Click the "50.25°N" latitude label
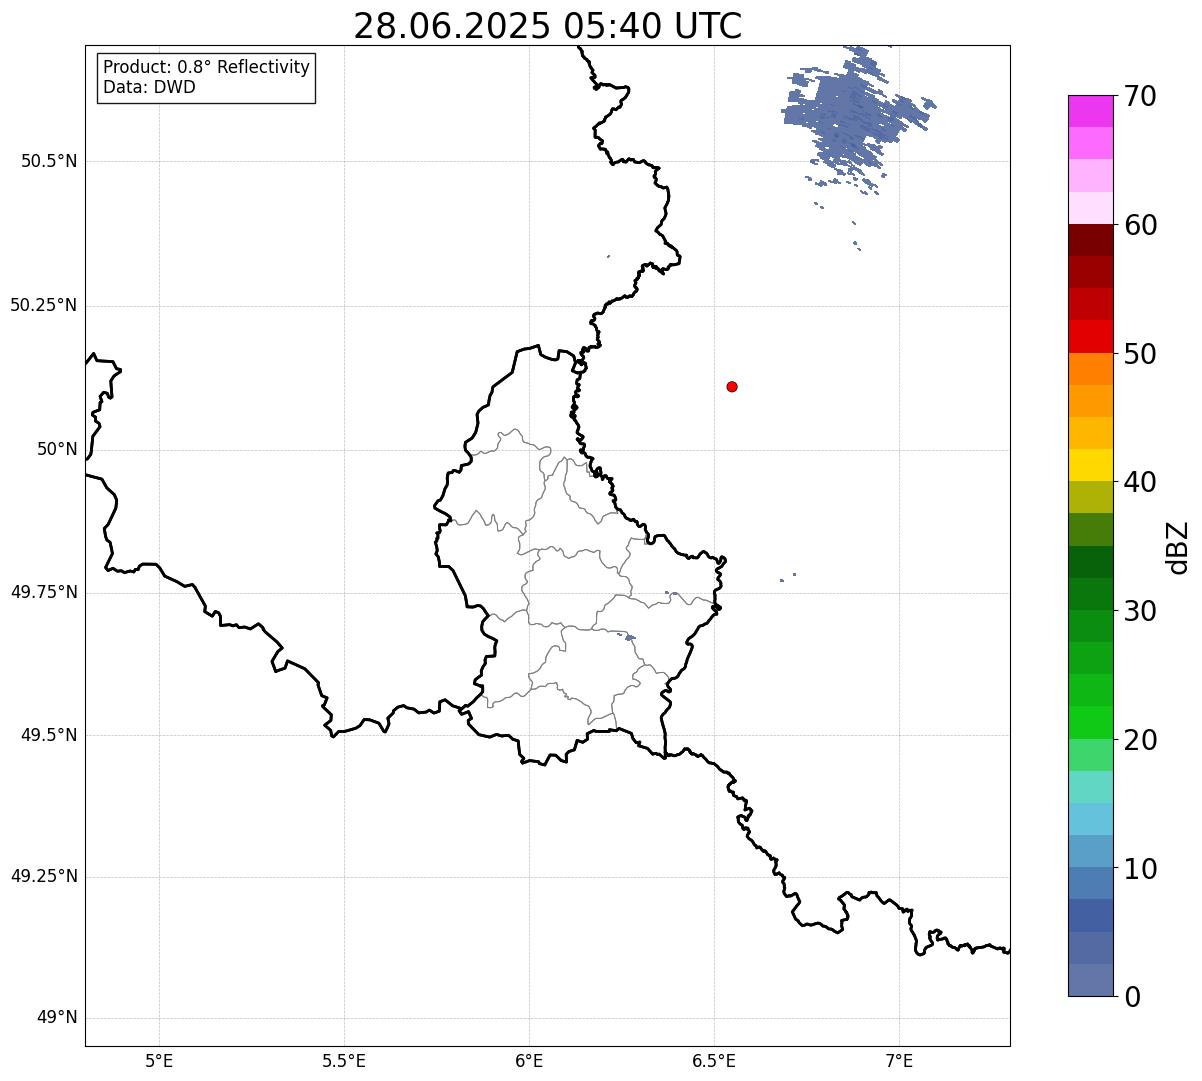The width and height of the screenshot is (1202, 1081). click(44, 305)
